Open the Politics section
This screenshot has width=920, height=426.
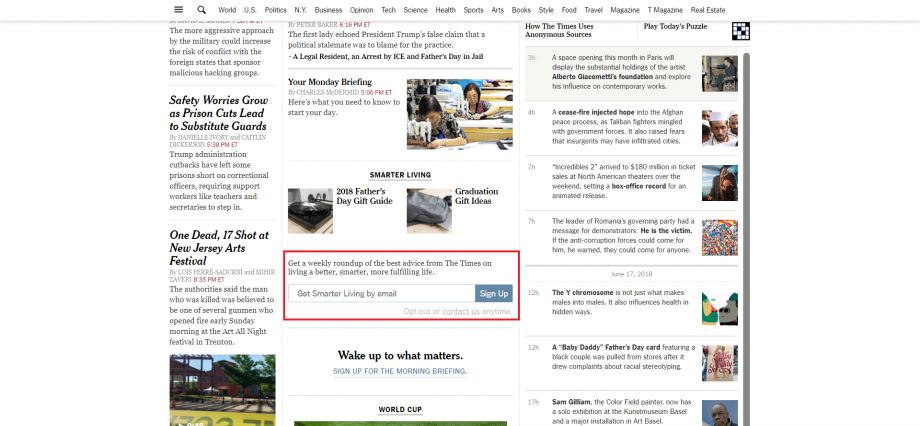276,10
